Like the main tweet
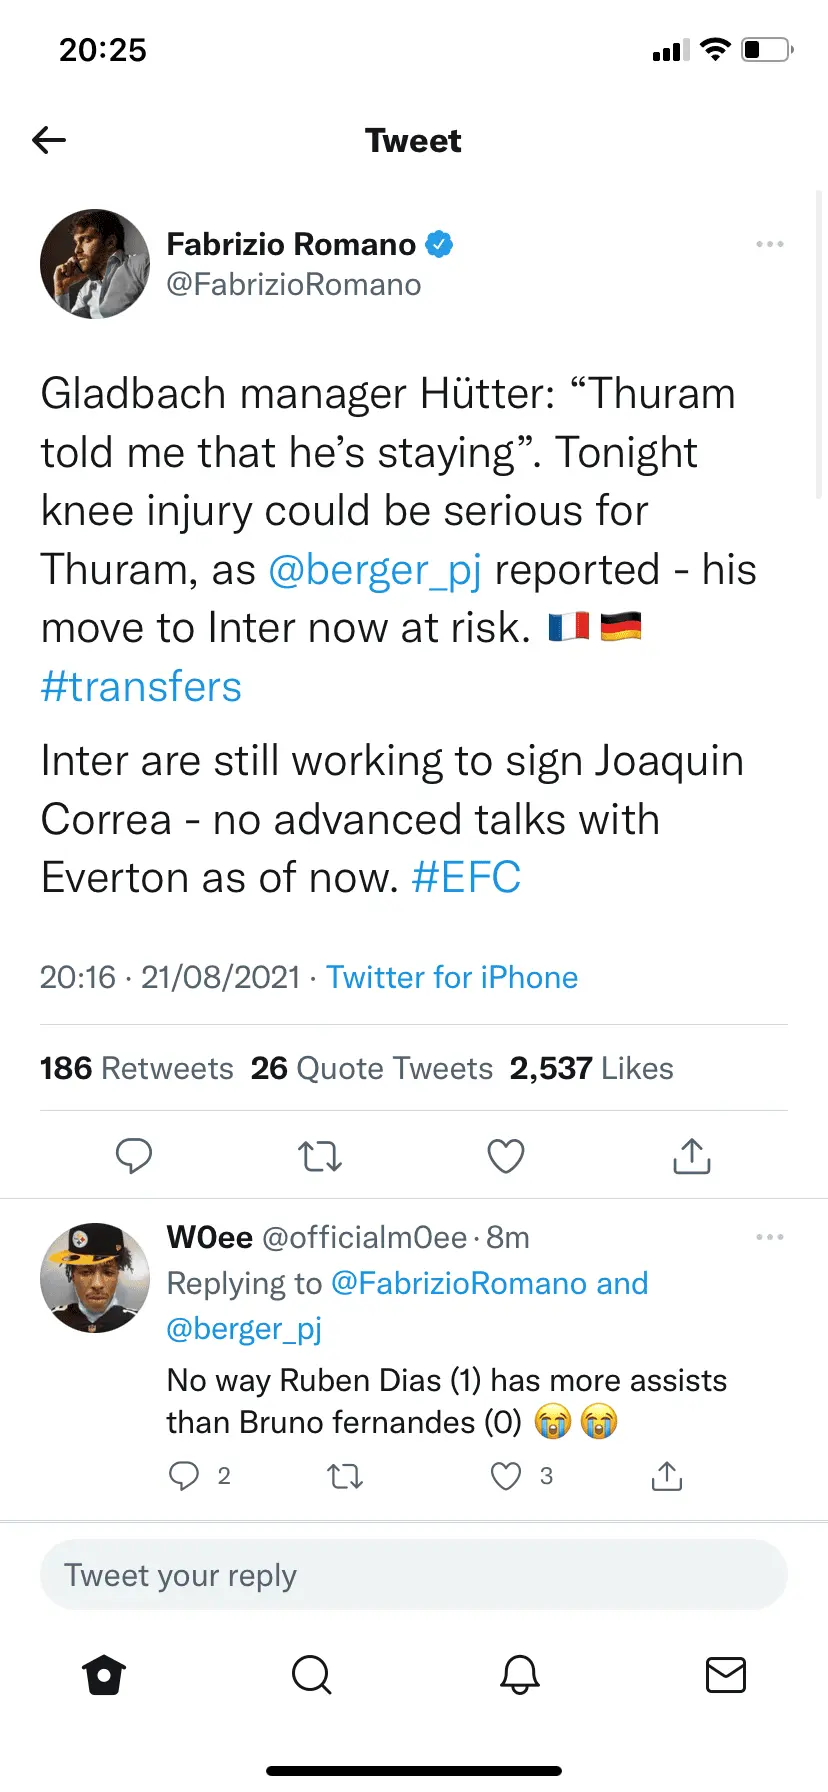 tap(506, 1155)
